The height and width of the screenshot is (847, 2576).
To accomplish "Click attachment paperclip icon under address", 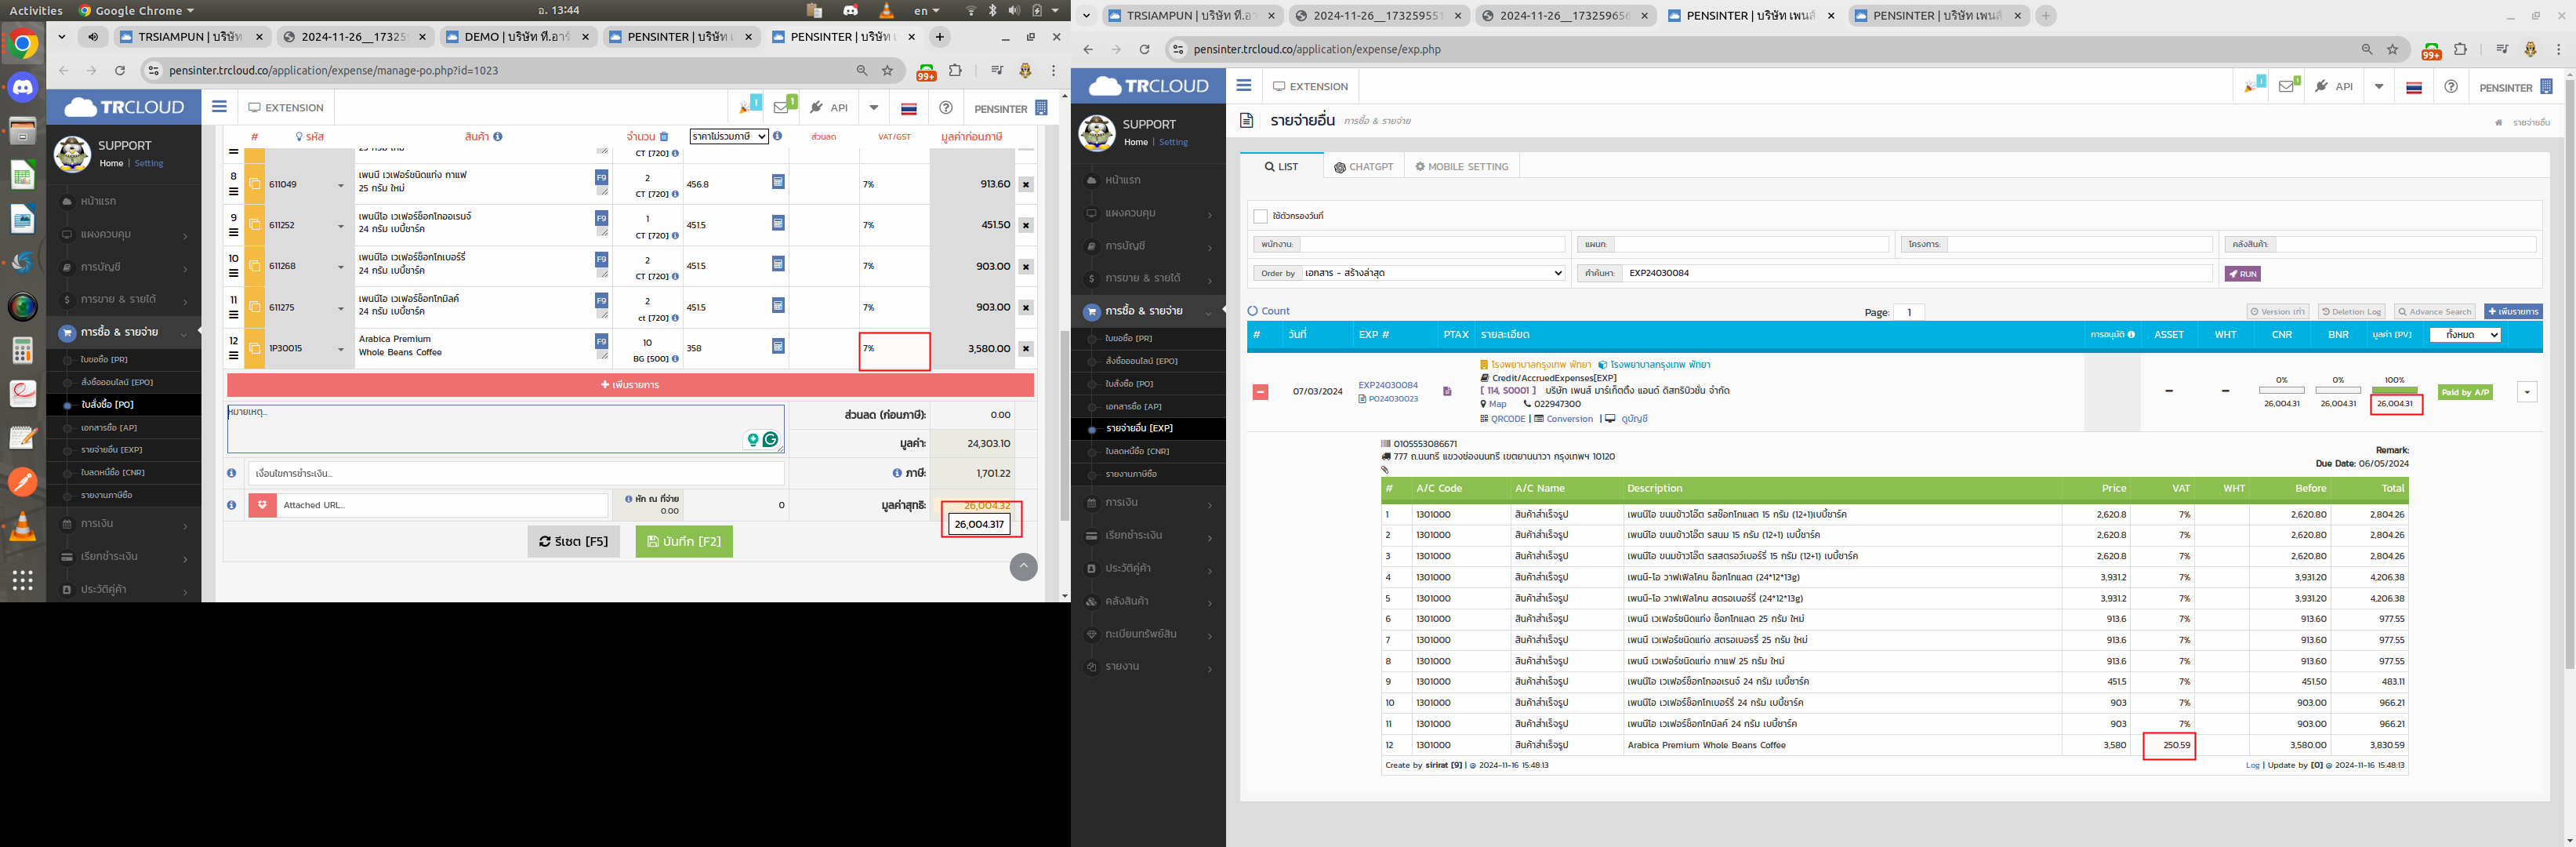I will [1385, 470].
